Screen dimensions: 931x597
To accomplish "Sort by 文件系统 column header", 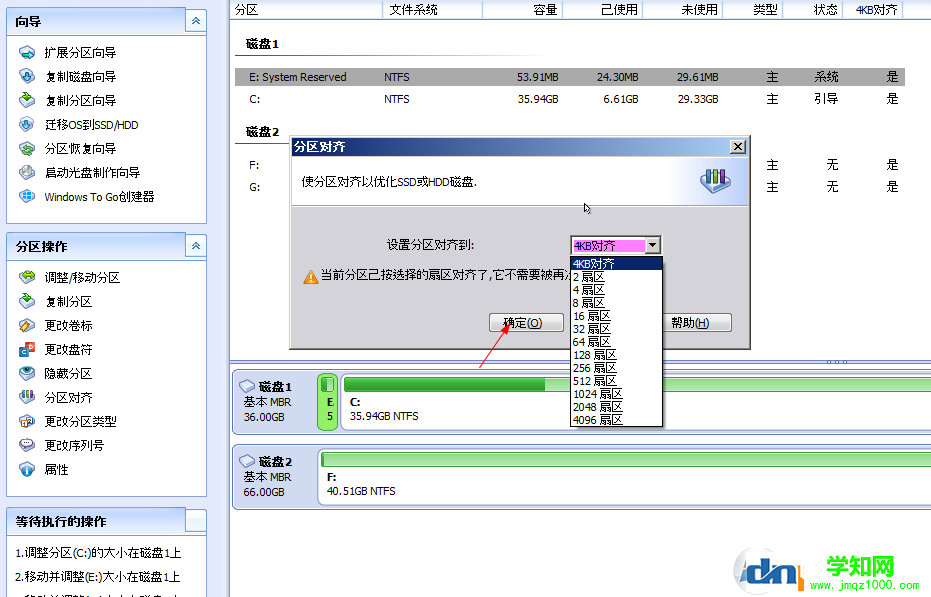I will 433,10.
